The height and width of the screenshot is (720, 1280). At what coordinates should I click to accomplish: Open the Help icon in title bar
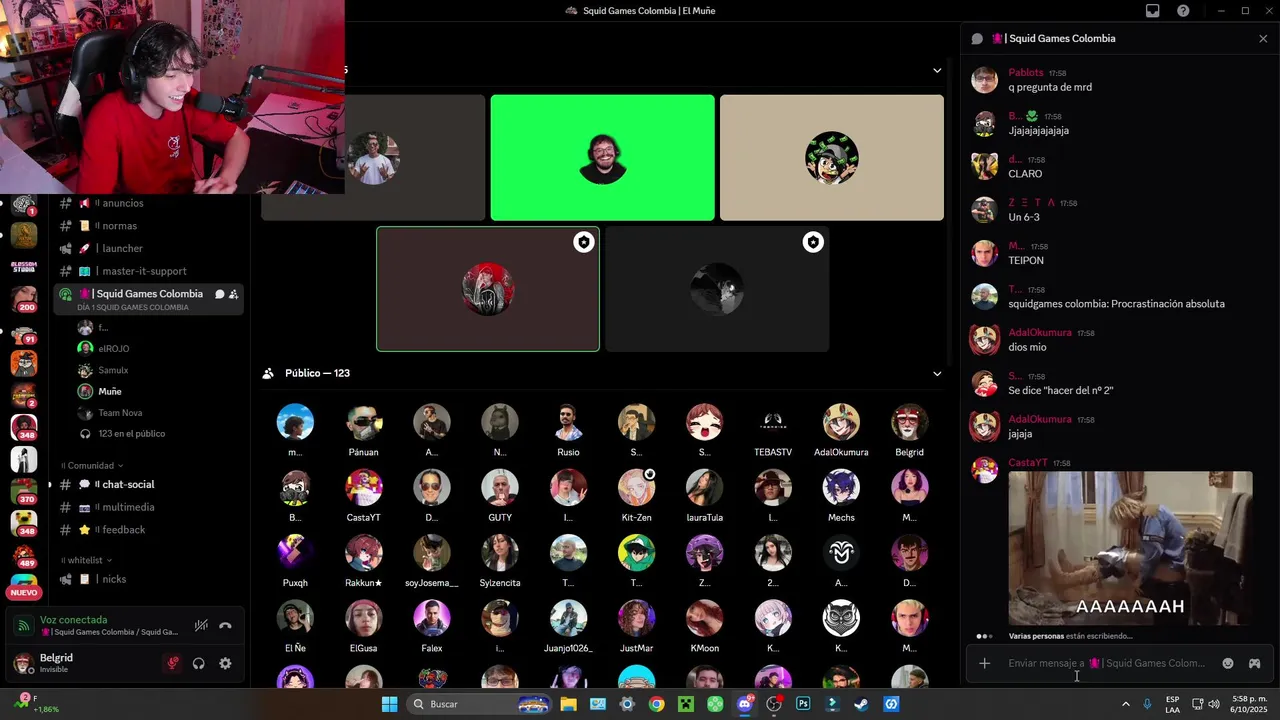click(x=1184, y=11)
